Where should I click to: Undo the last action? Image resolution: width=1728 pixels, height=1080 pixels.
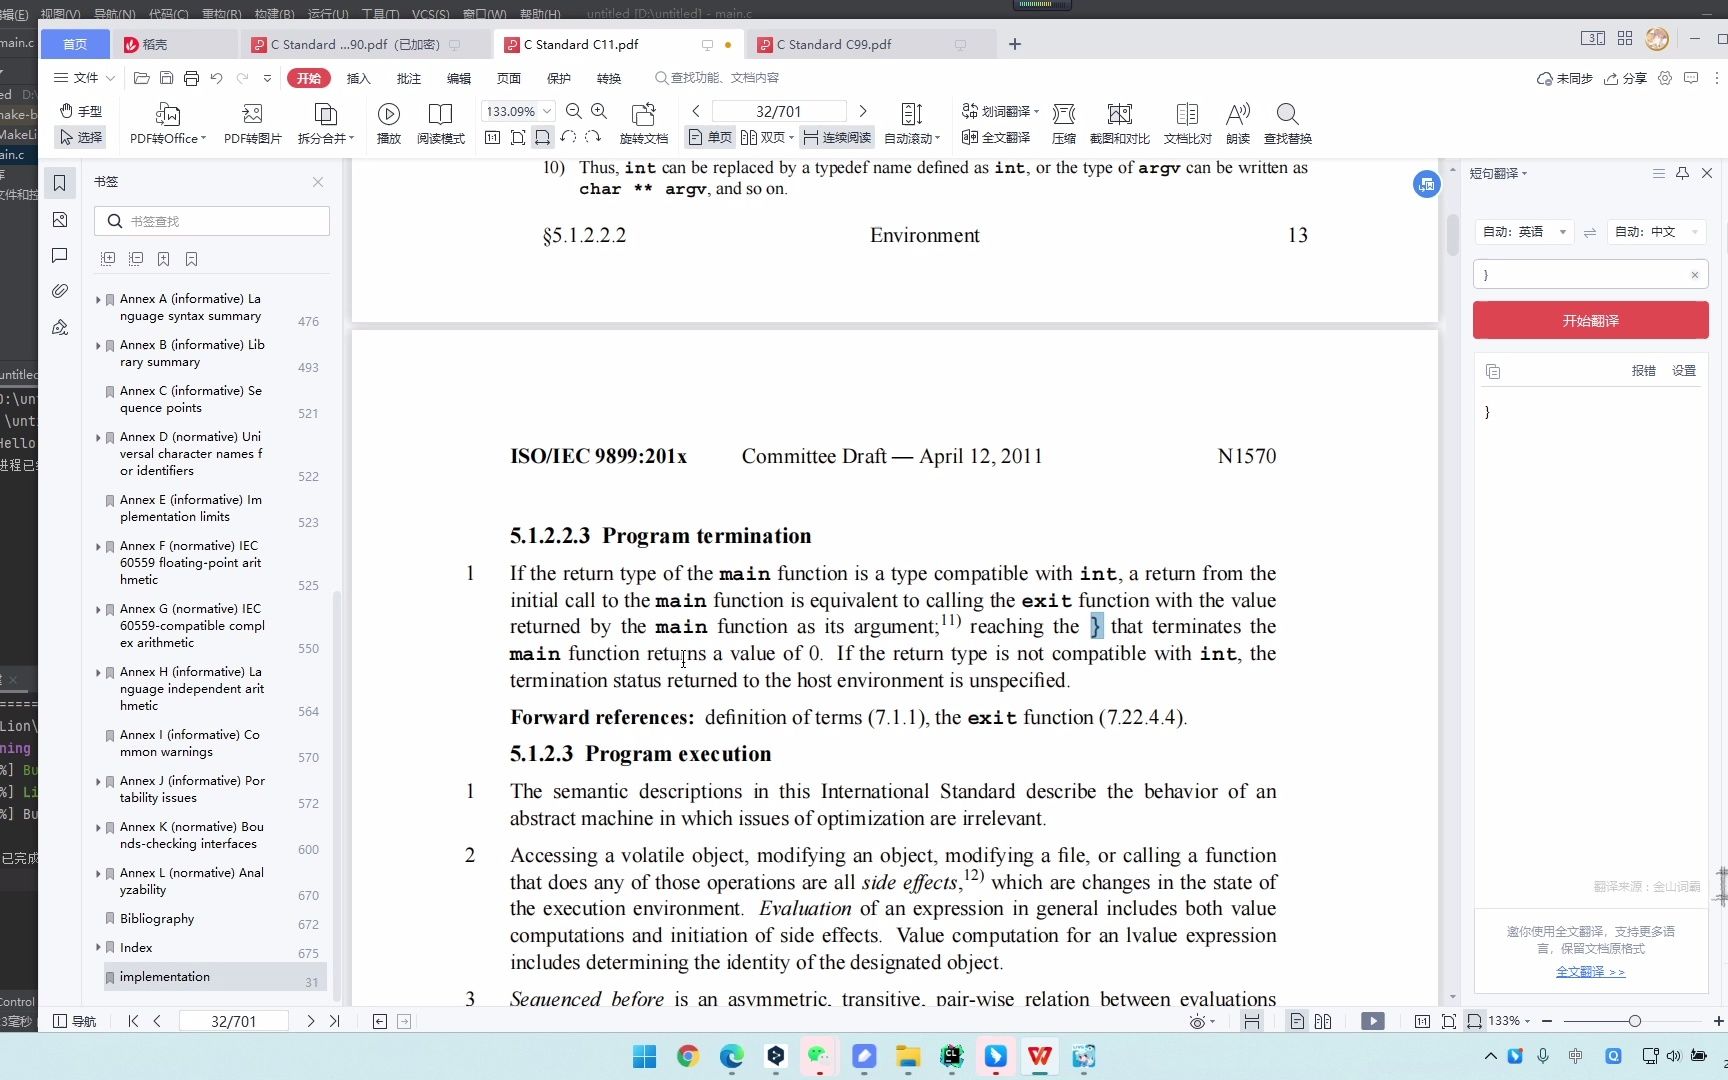click(216, 78)
